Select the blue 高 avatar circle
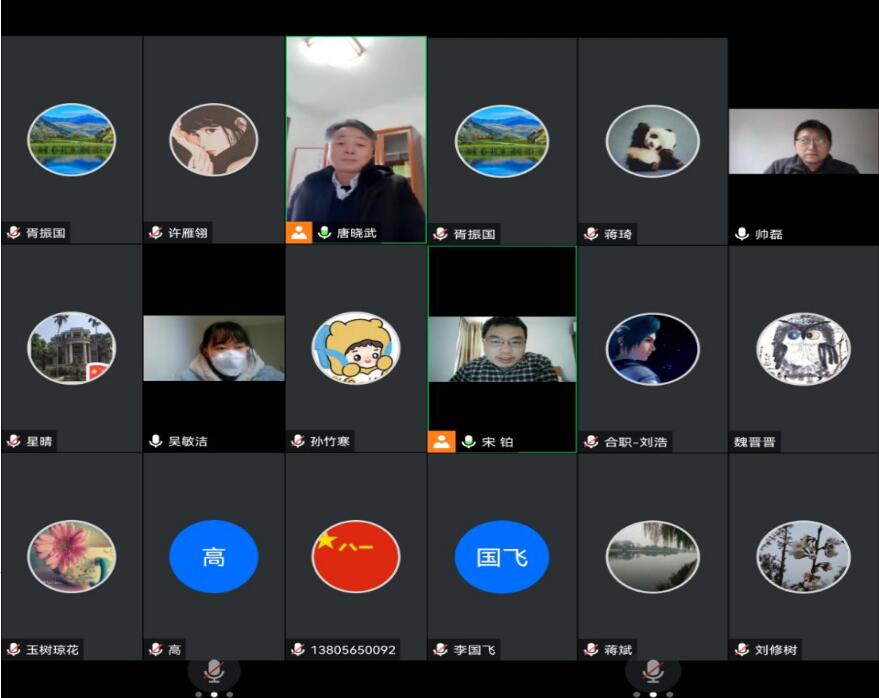Viewport: 879px width, 698px height. [214, 557]
